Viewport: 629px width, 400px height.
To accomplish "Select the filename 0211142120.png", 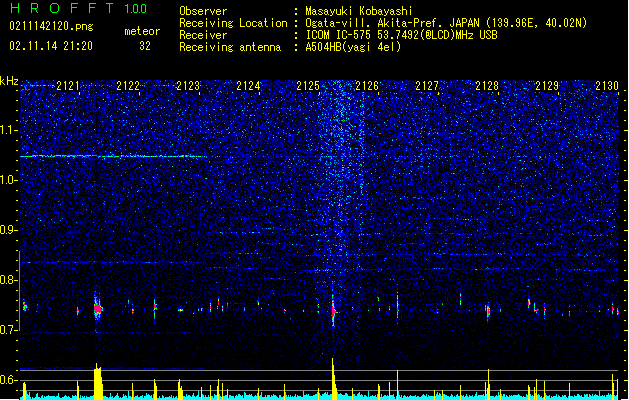I will point(51,26).
